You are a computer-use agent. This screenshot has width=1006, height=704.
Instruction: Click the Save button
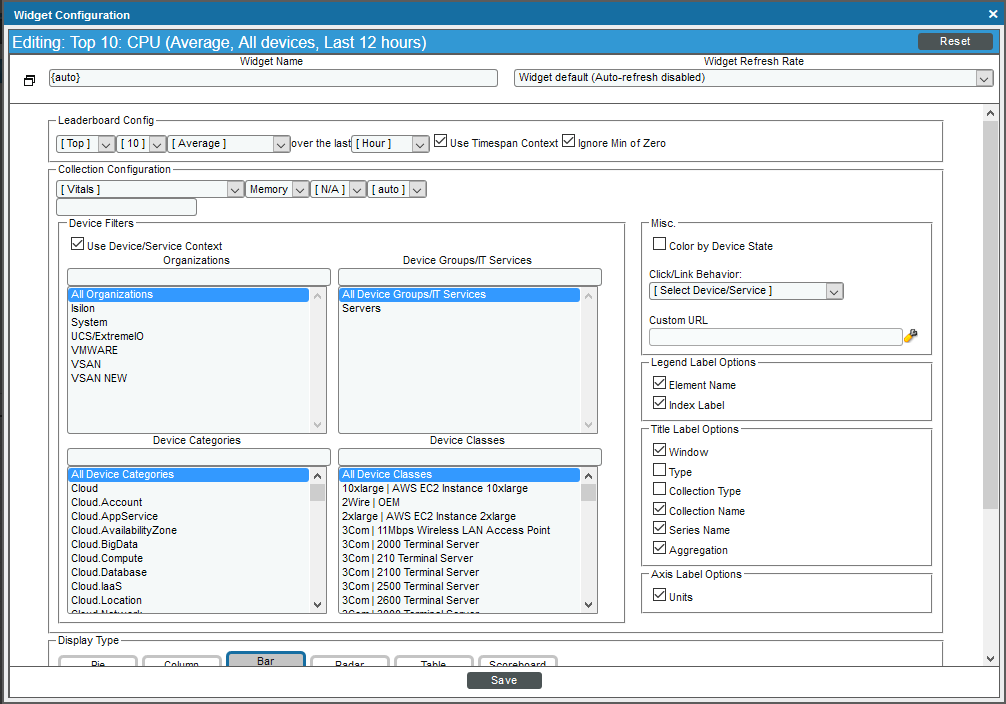[x=504, y=680]
